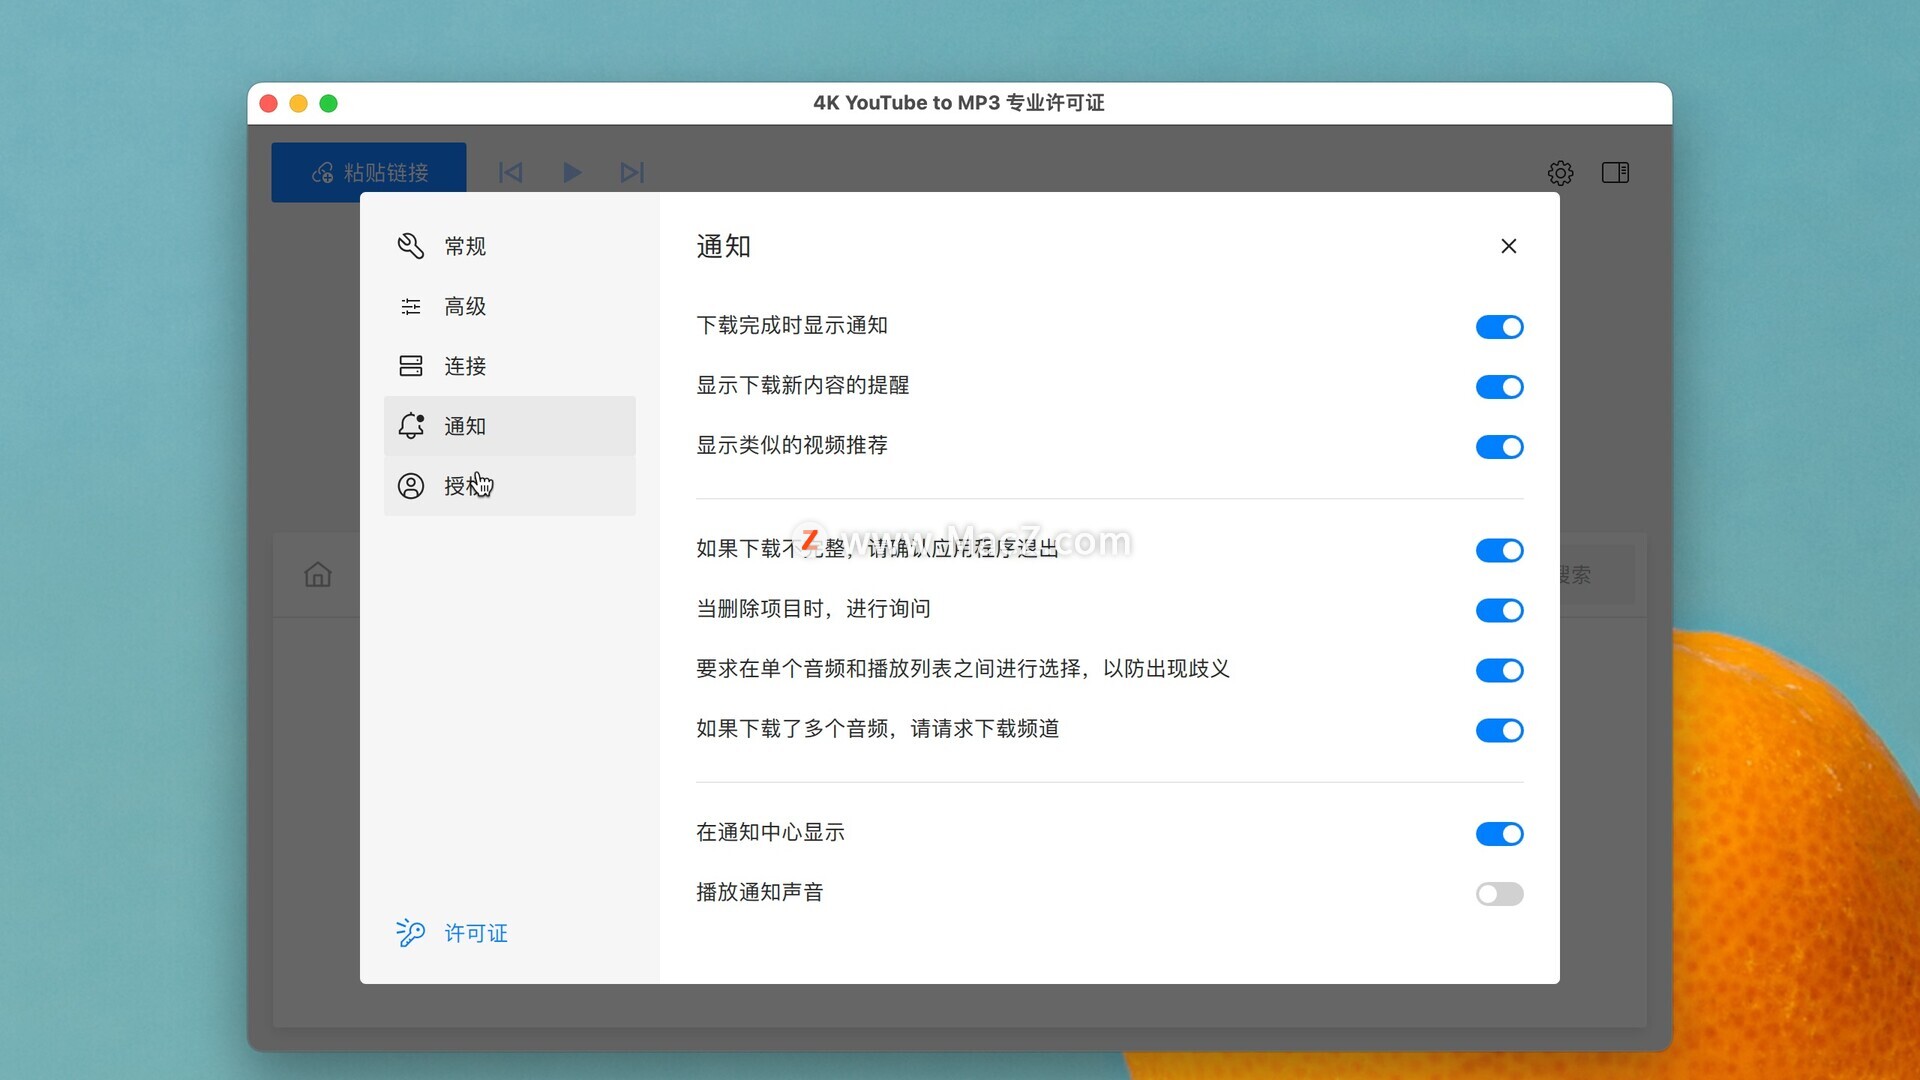
Task: Click the green zoom window button
Action: pos(328,103)
